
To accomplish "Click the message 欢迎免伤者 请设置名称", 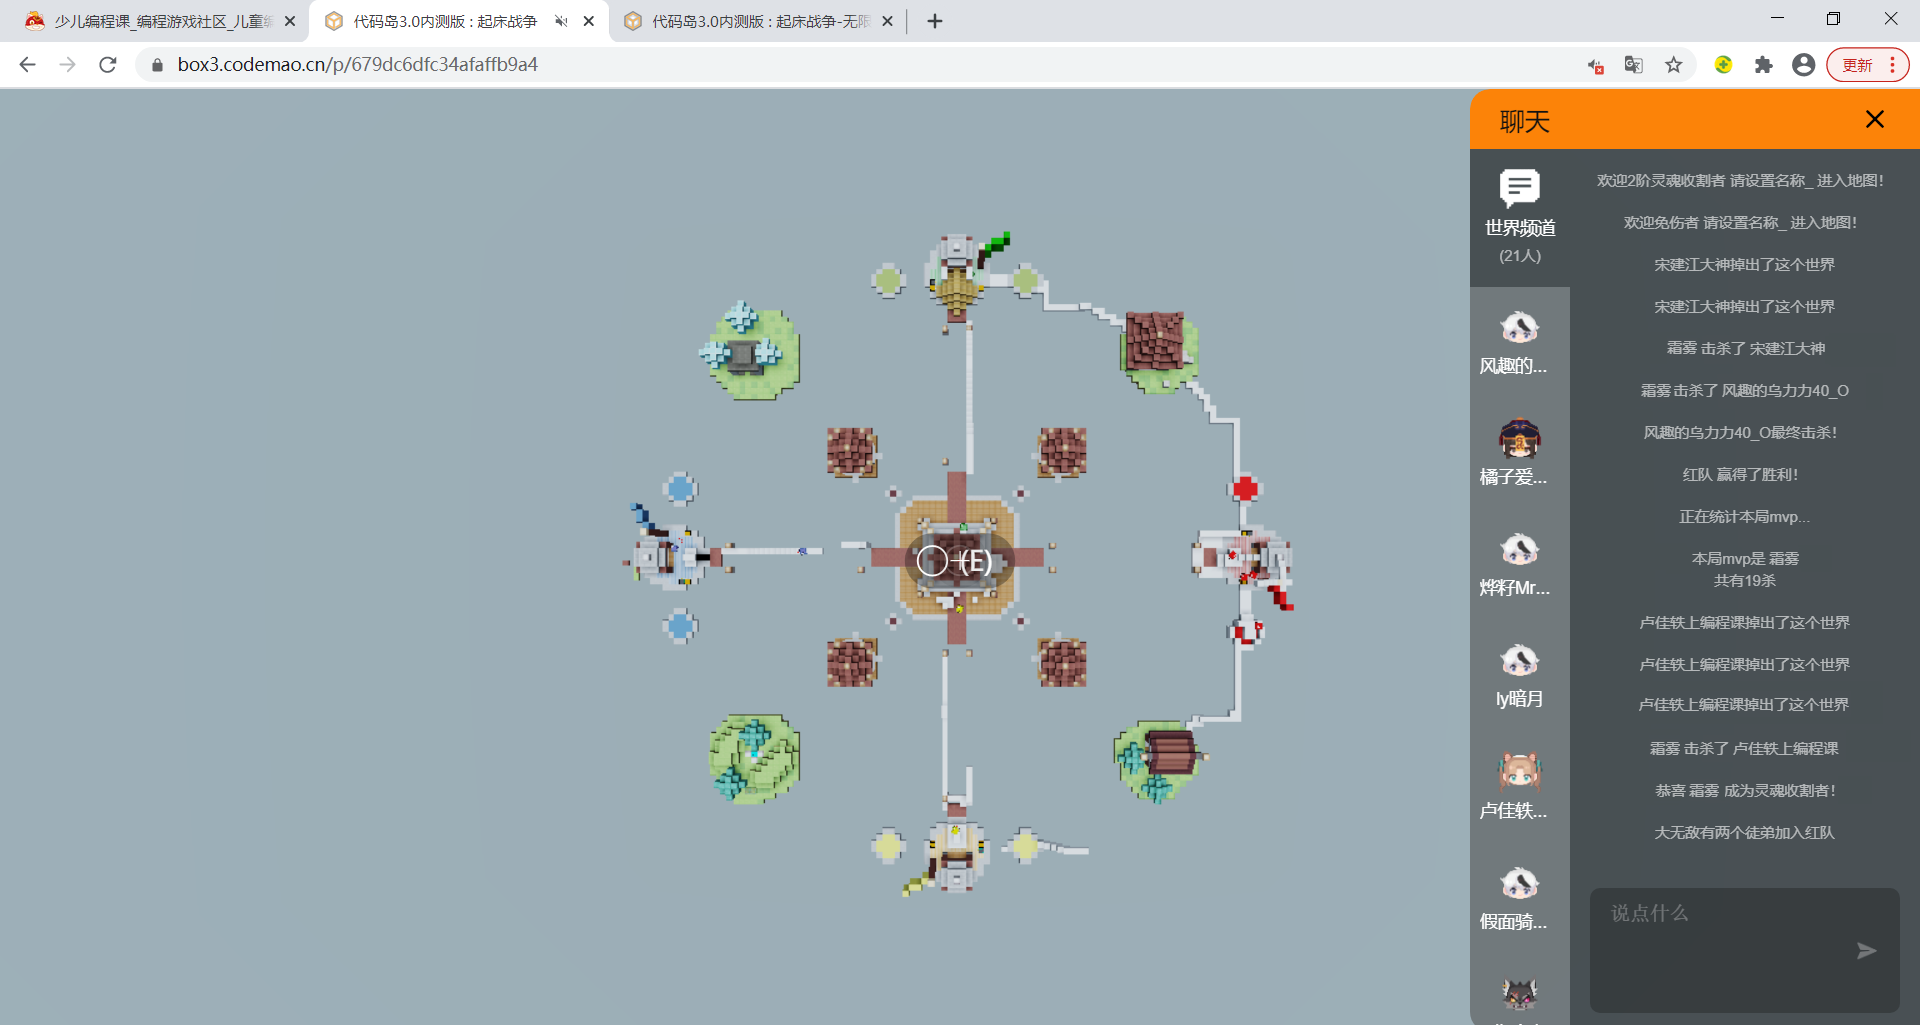I will [x=1740, y=223].
